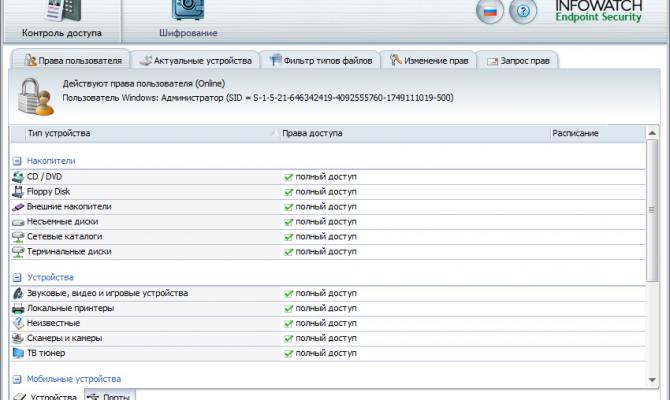This screenshot has height=400, width=670.
Task: Sort by Тип устройства column header
Action: [x=150, y=133]
